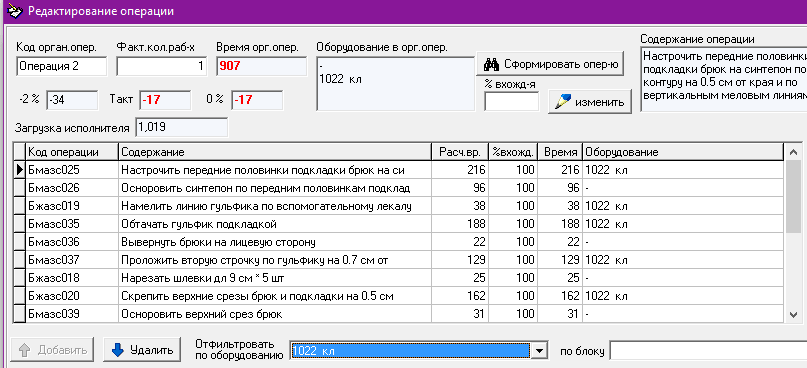This screenshot has width=807, height=368.
Task: Click Время value 162 in the table
Action: coord(561,296)
